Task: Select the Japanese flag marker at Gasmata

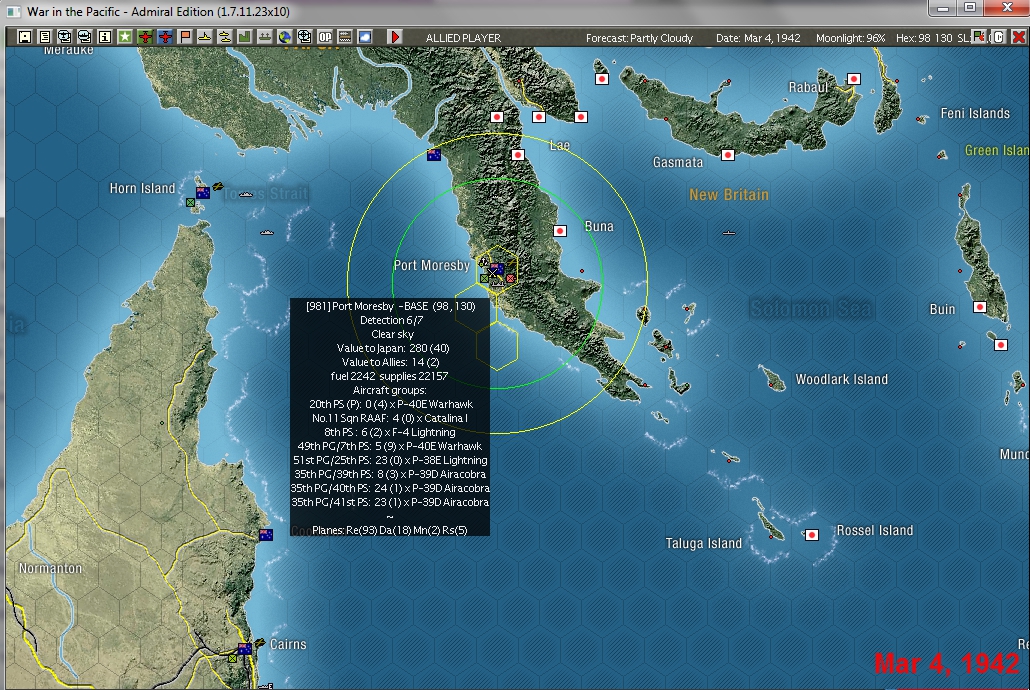Action: point(727,155)
